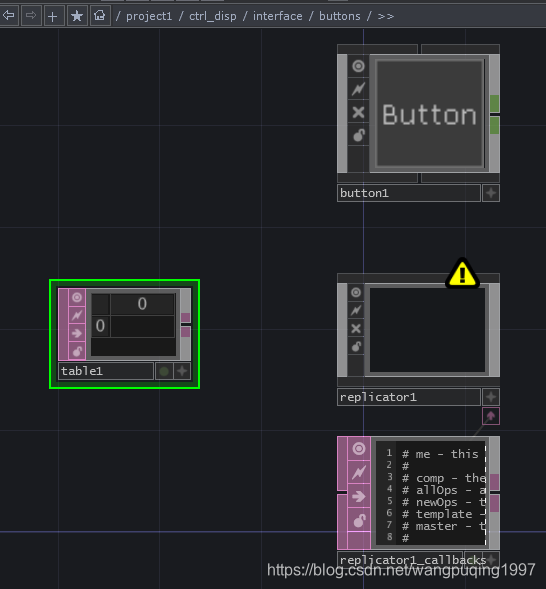Click the Button viewer in button1
Image resolution: width=546 pixels, height=589 pixels.
coord(430,113)
